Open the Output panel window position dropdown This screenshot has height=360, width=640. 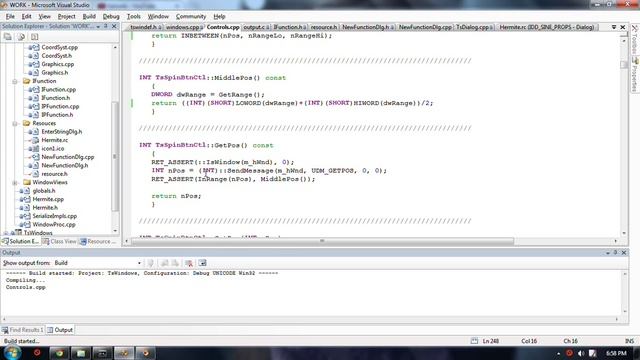click(608, 253)
